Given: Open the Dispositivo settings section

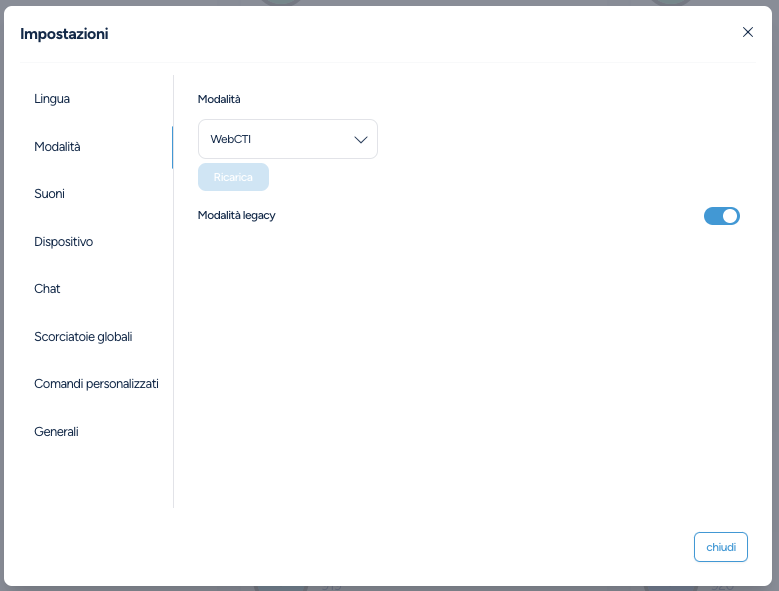Looking at the screenshot, I should pyautogui.click(x=63, y=241).
